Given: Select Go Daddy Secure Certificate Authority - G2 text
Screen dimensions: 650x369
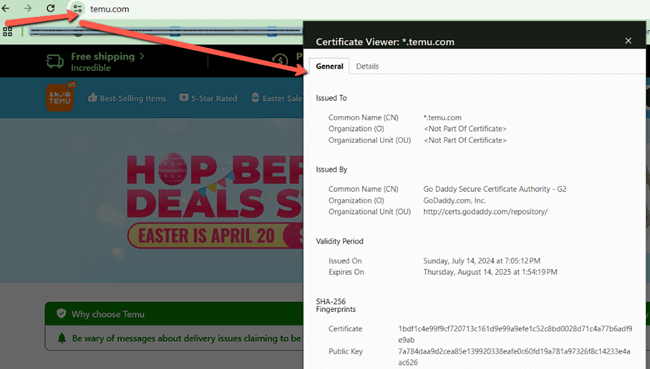Looking at the screenshot, I should (495, 189).
